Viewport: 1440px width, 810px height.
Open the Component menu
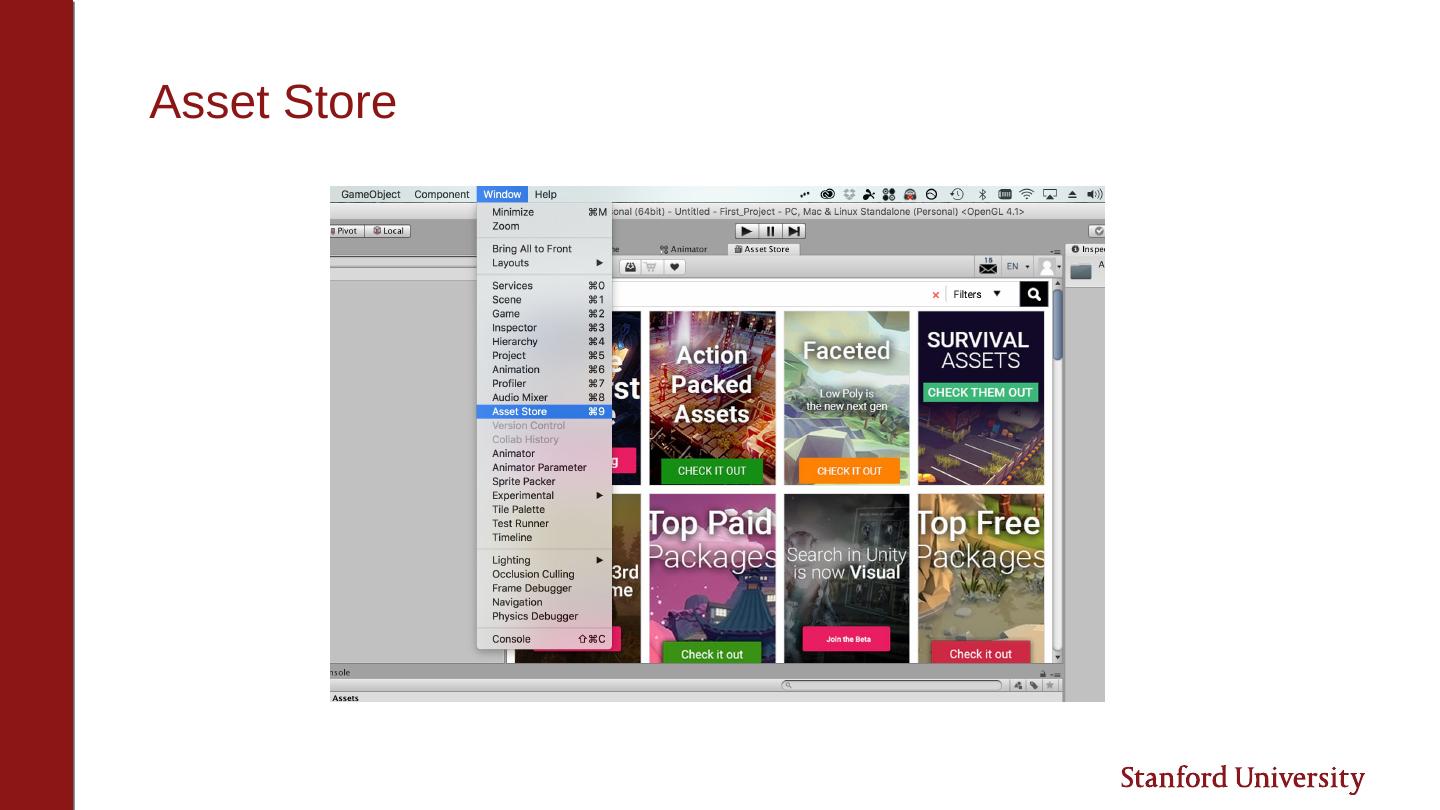(442, 195)
